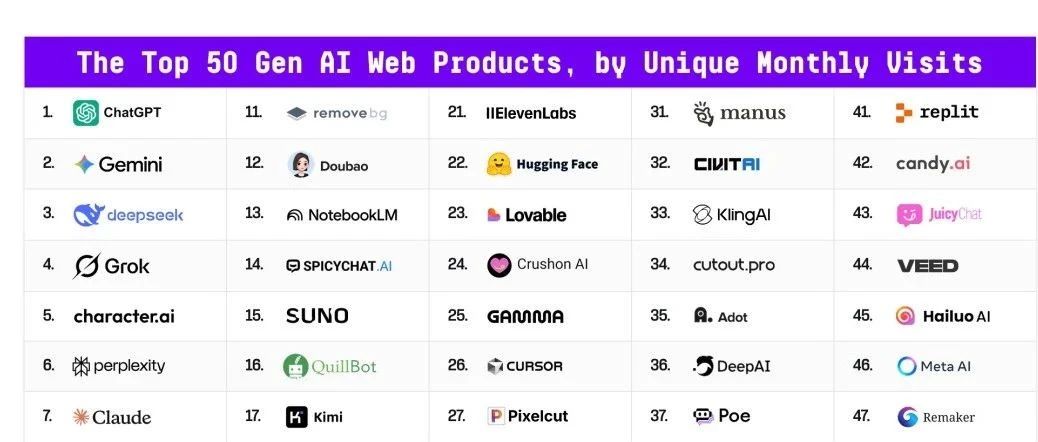Click the JuicyChat pink bubble icon
Image resolution: width=1038 pixels, height=442 pixels.
[x=910, y=215]
